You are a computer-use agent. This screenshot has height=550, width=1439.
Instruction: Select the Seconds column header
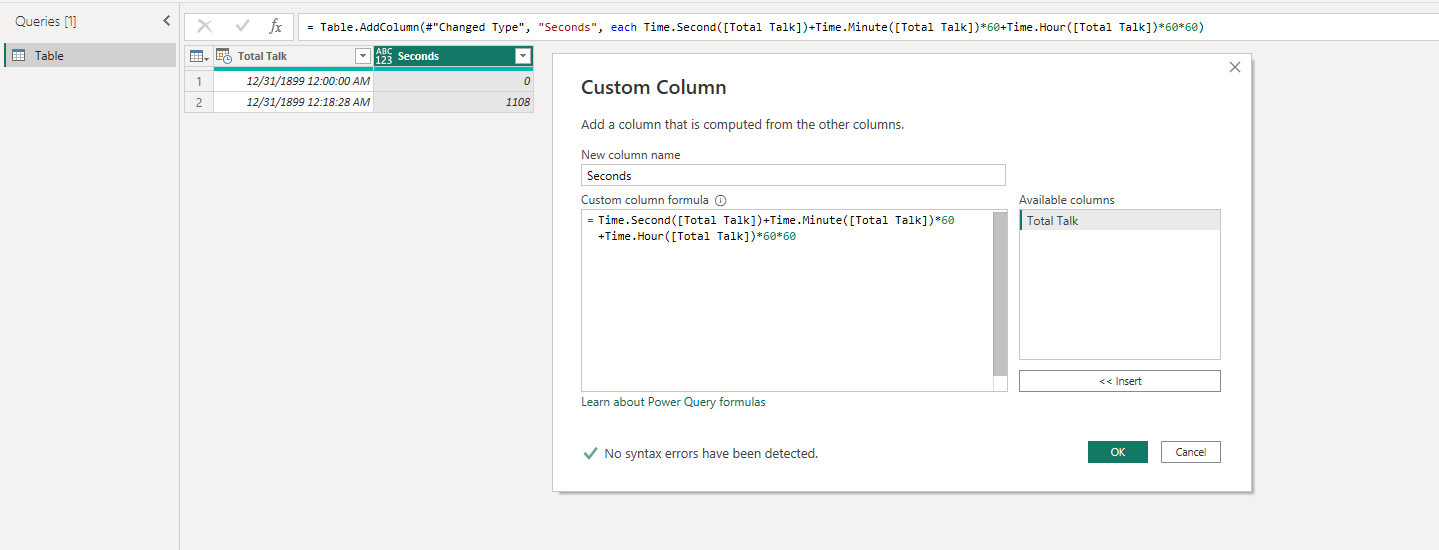pyautogui.click(x=453, y=57)
